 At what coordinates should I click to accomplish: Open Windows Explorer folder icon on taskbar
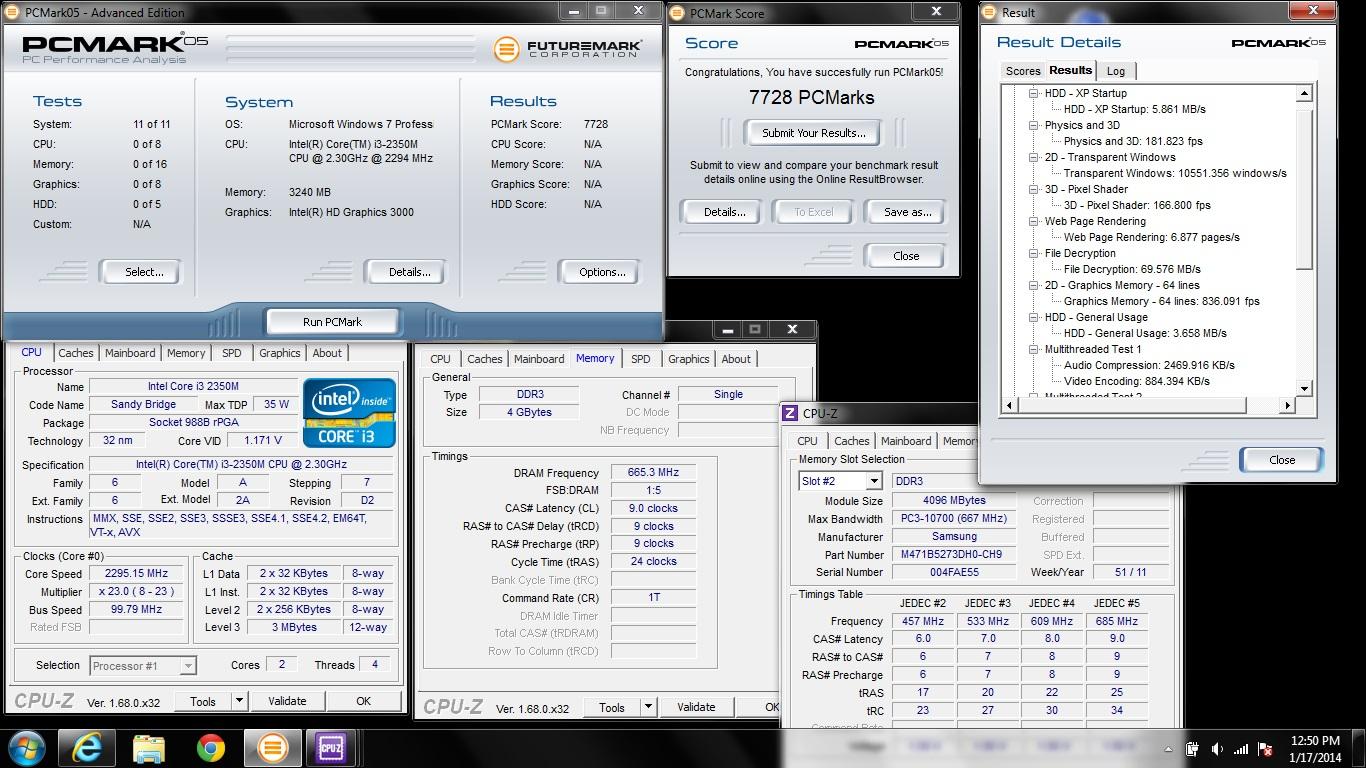[149, 748]
